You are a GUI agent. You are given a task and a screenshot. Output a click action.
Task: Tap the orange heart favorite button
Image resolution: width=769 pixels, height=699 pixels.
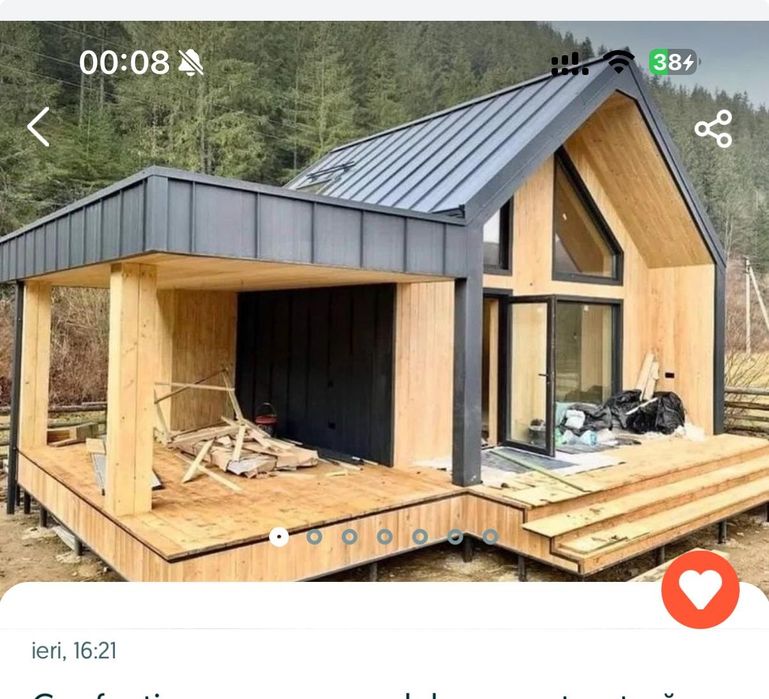click(700, 589)
